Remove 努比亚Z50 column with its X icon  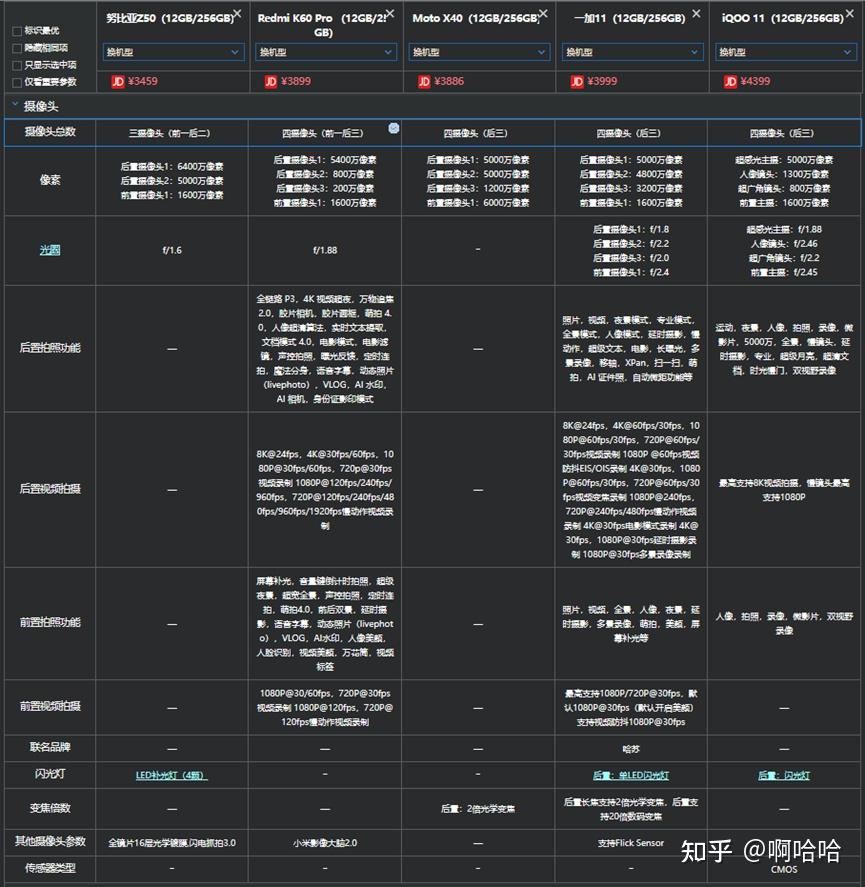(x=238, y=13)
